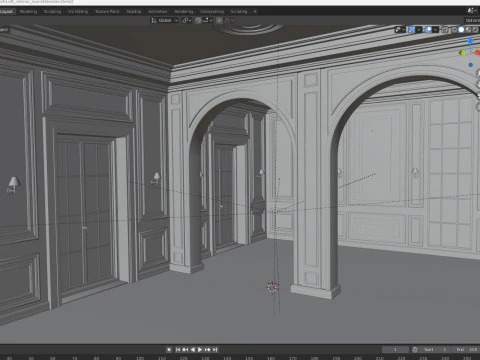Screen dimensions: 480x360
Task: Toggle preview range clock icon
Action: pyautogui.click(x=415, y=350)
